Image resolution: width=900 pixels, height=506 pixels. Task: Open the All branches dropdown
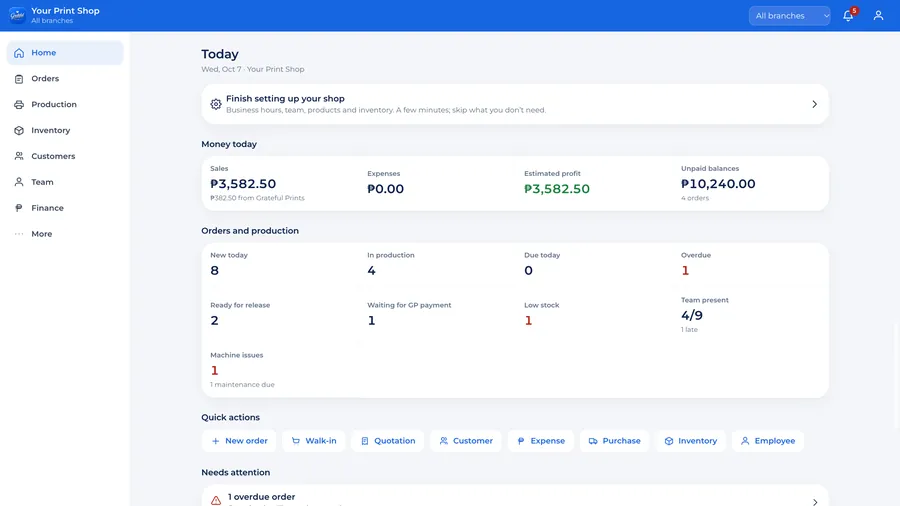click(789, 16)
